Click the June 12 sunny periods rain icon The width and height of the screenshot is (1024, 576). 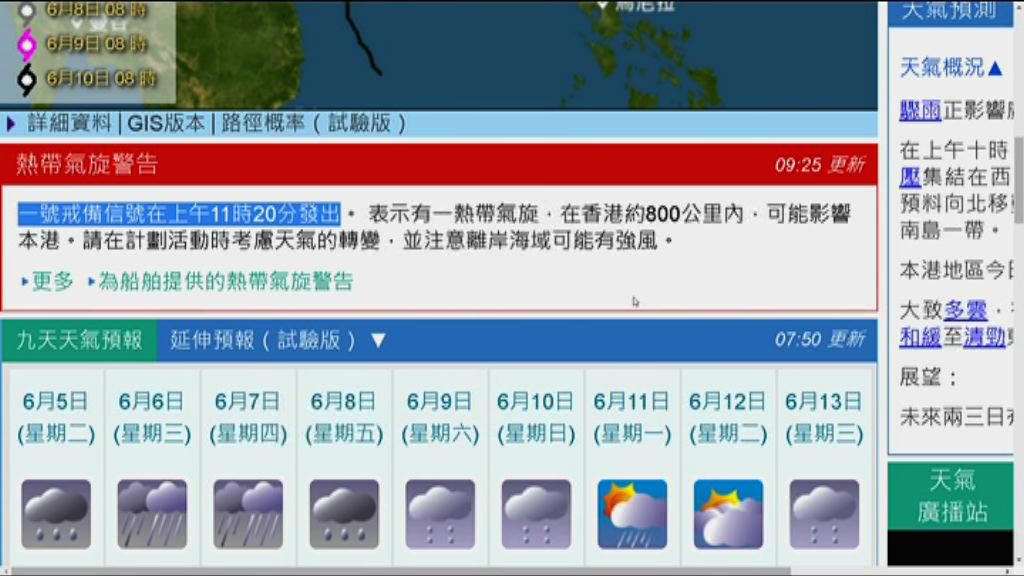click(727, 513)
